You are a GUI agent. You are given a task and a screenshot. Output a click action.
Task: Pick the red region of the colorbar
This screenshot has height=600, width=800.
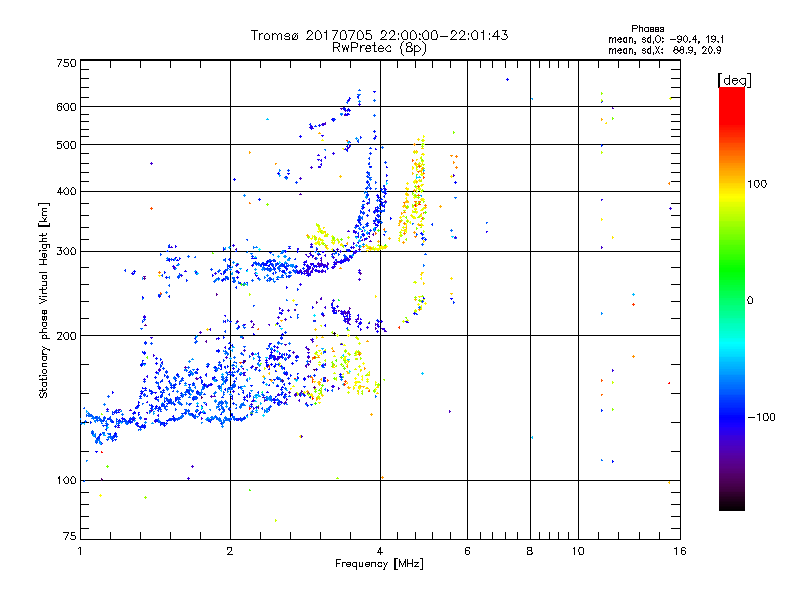732,105
